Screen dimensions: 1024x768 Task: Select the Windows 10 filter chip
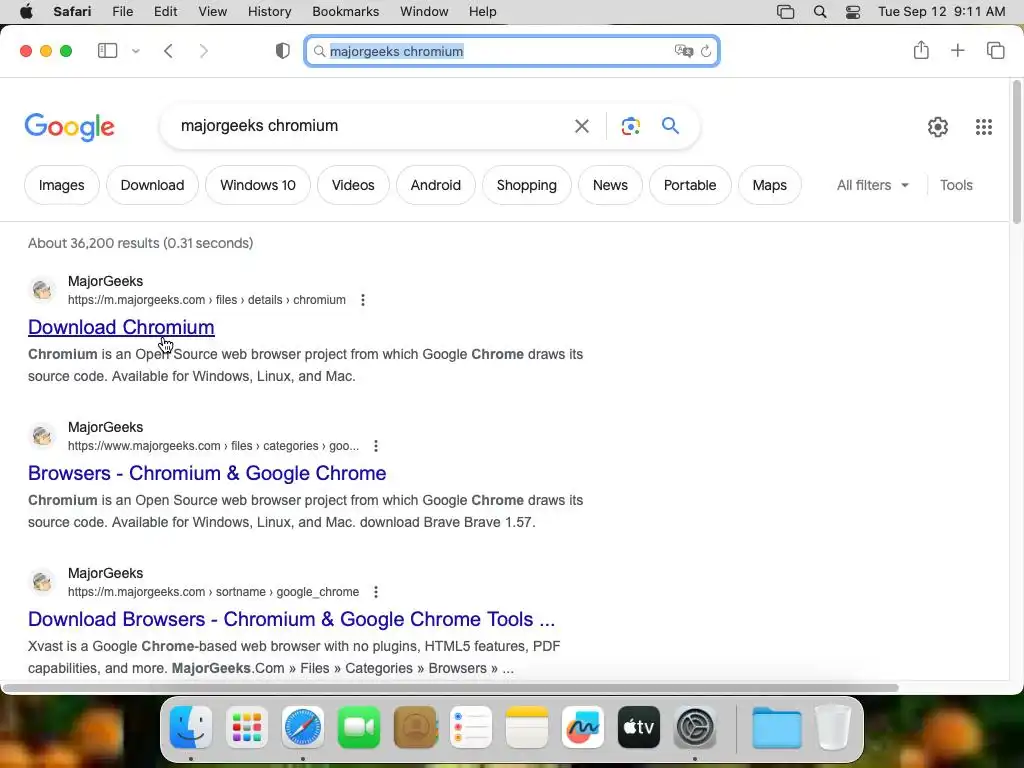click(258, 185)
